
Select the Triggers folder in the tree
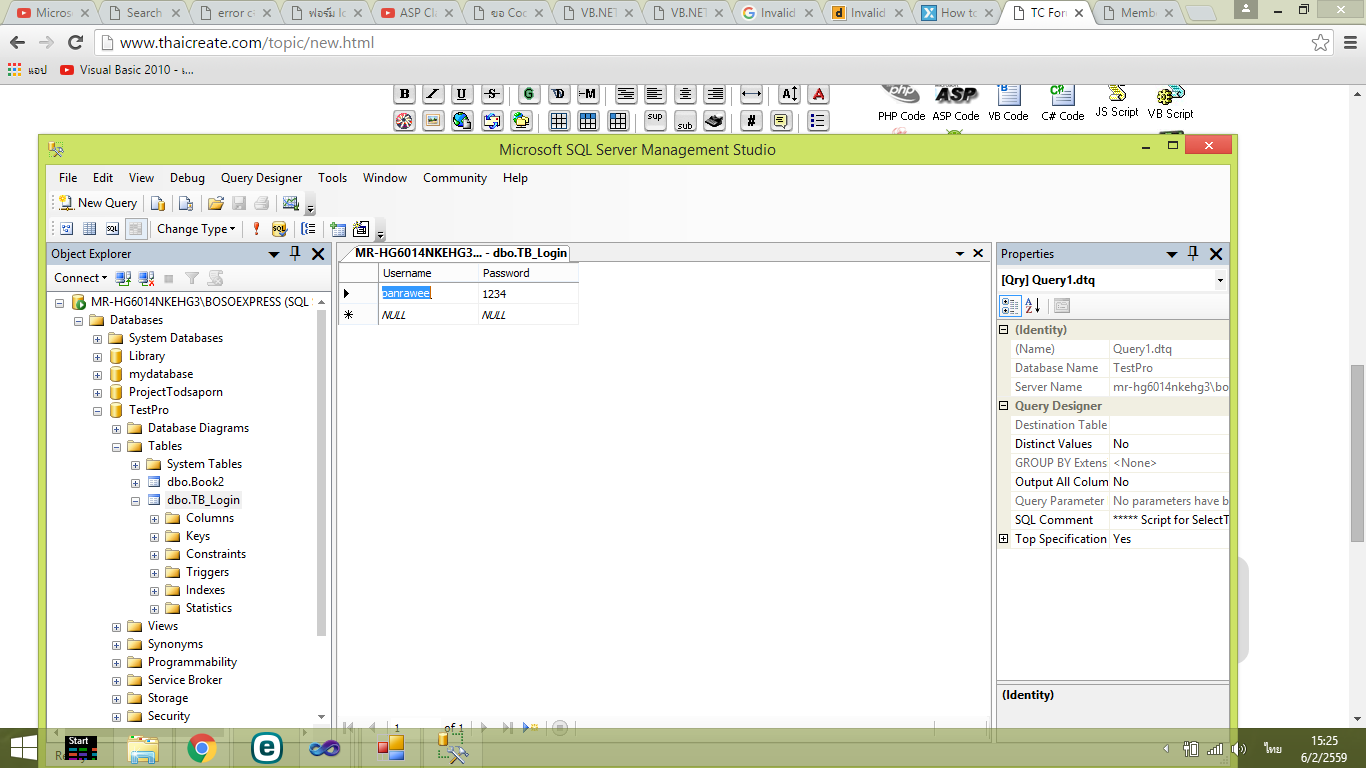coord(207,572)
